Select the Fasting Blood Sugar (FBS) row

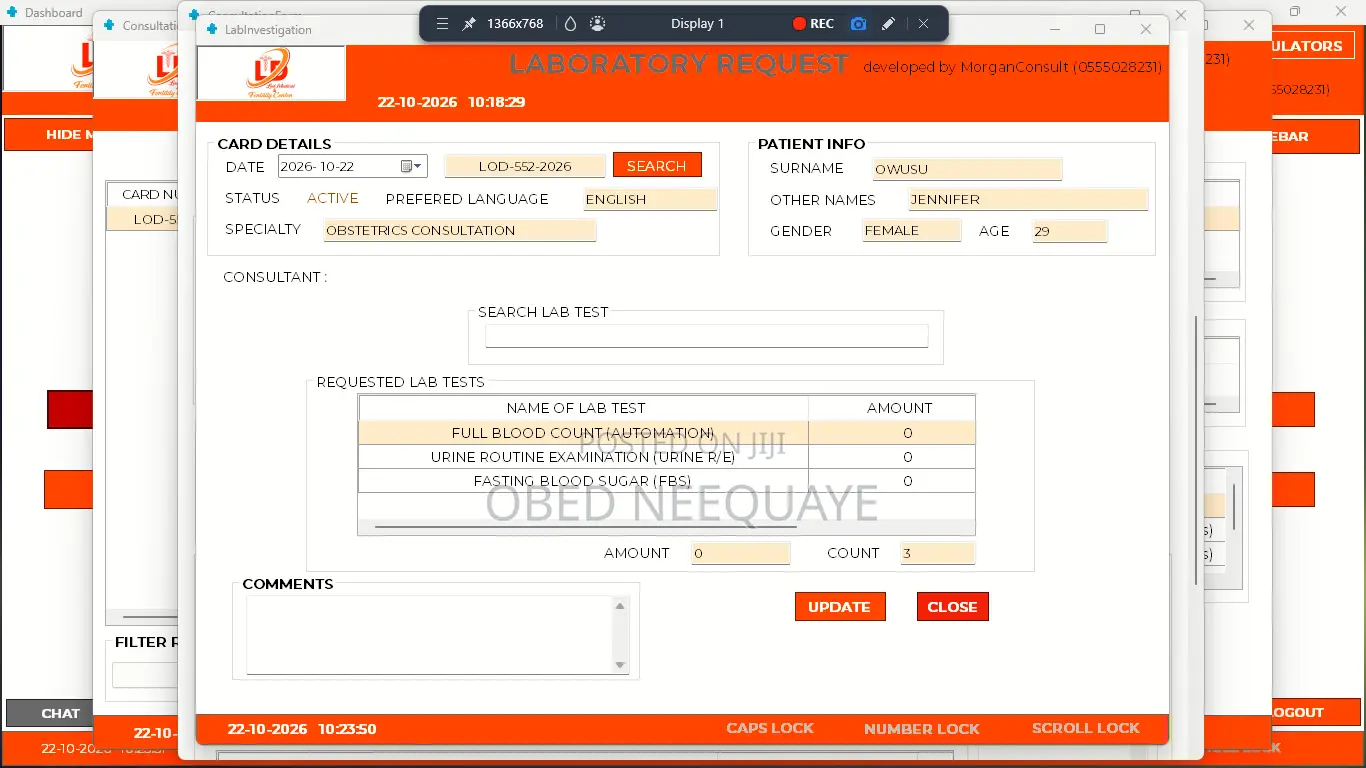tap(667, 481)
